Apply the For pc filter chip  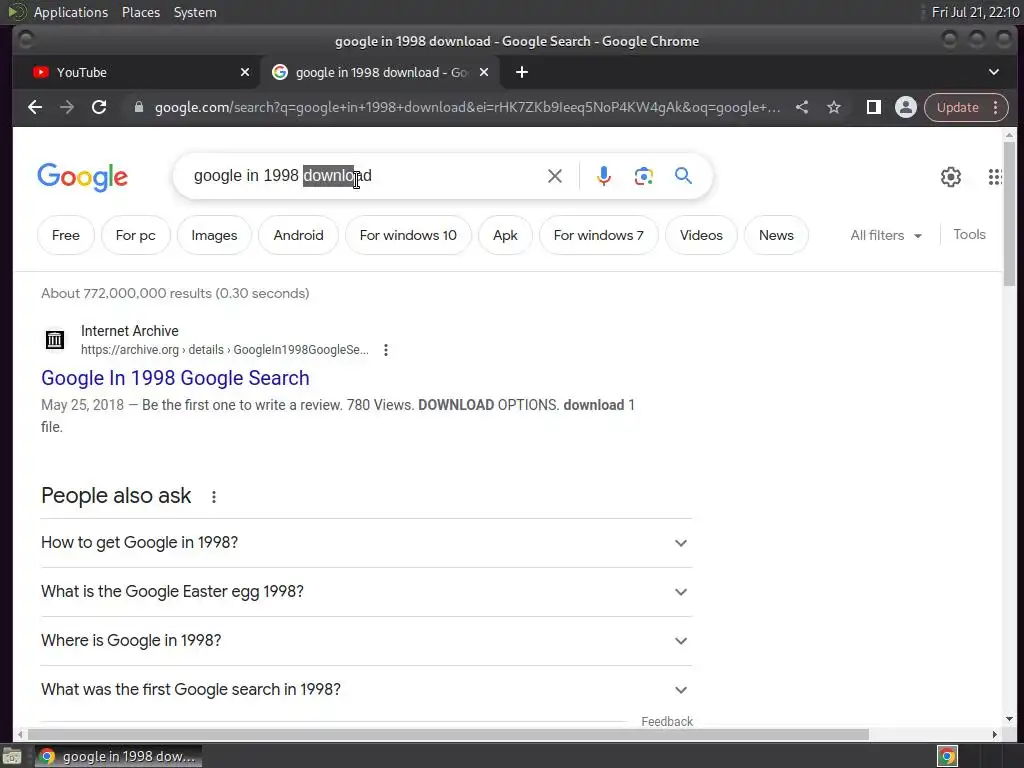pyautogui.click(x=136, y=235)
